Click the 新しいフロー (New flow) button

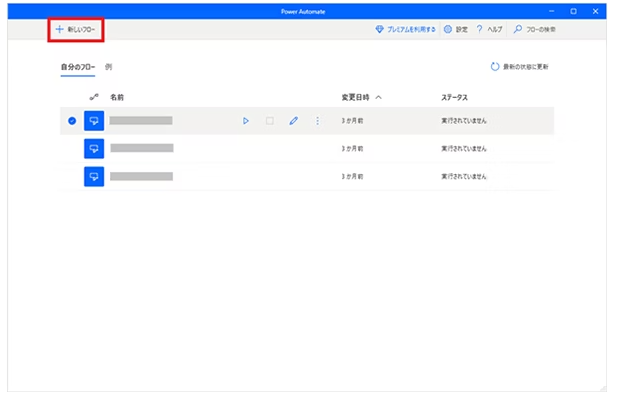click(76, 30)
